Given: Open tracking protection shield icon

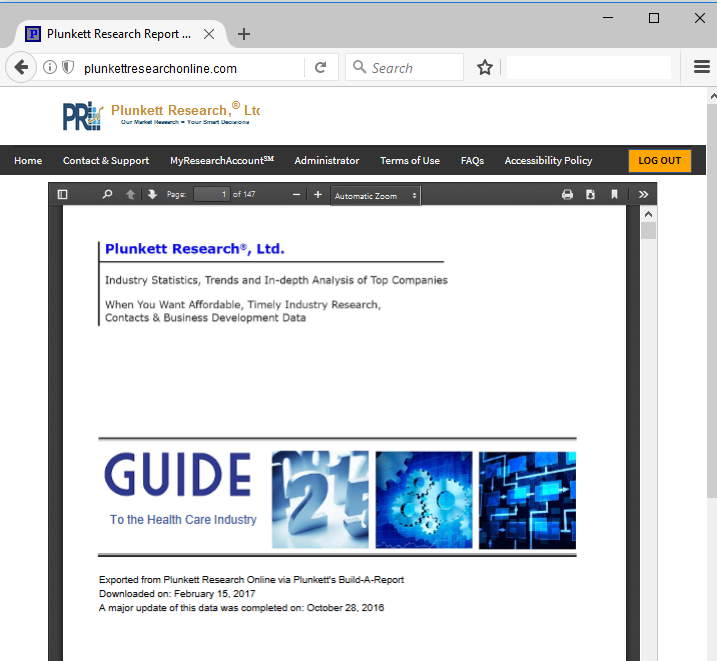Looking at the screenshot, I should pos(68,68).
